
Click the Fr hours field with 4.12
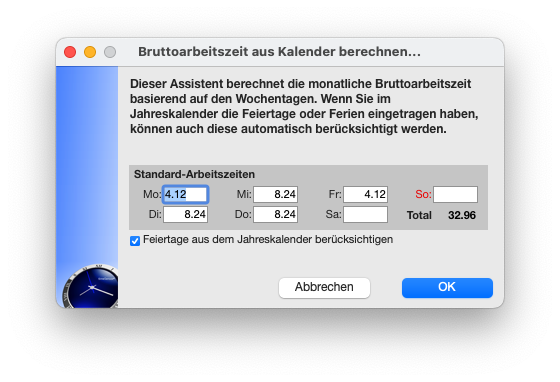point(365,195)
